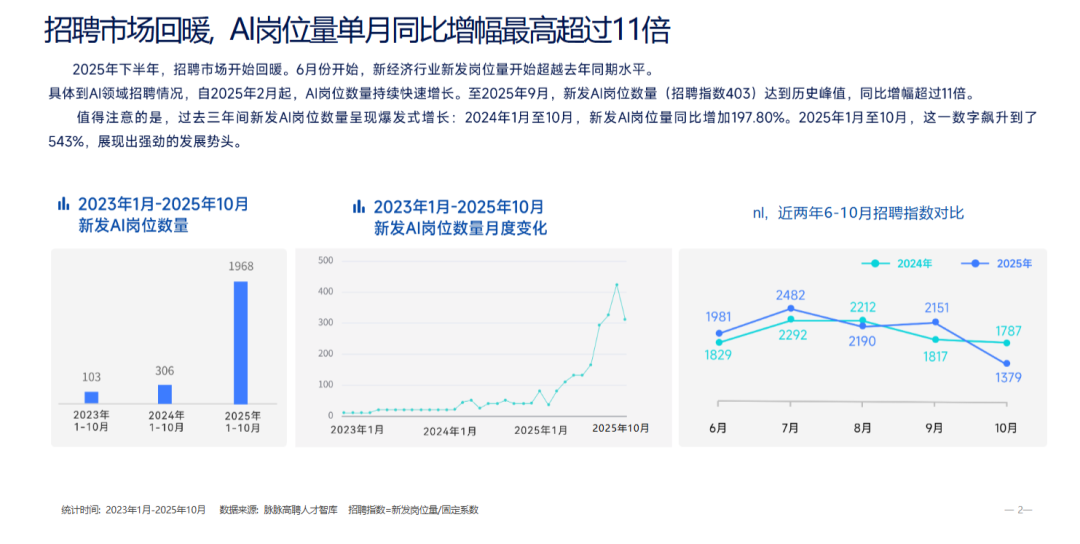Screen dimensions: 1080x544
Task: Click the x-axis label 2024年1月
Action: (450, 432)
